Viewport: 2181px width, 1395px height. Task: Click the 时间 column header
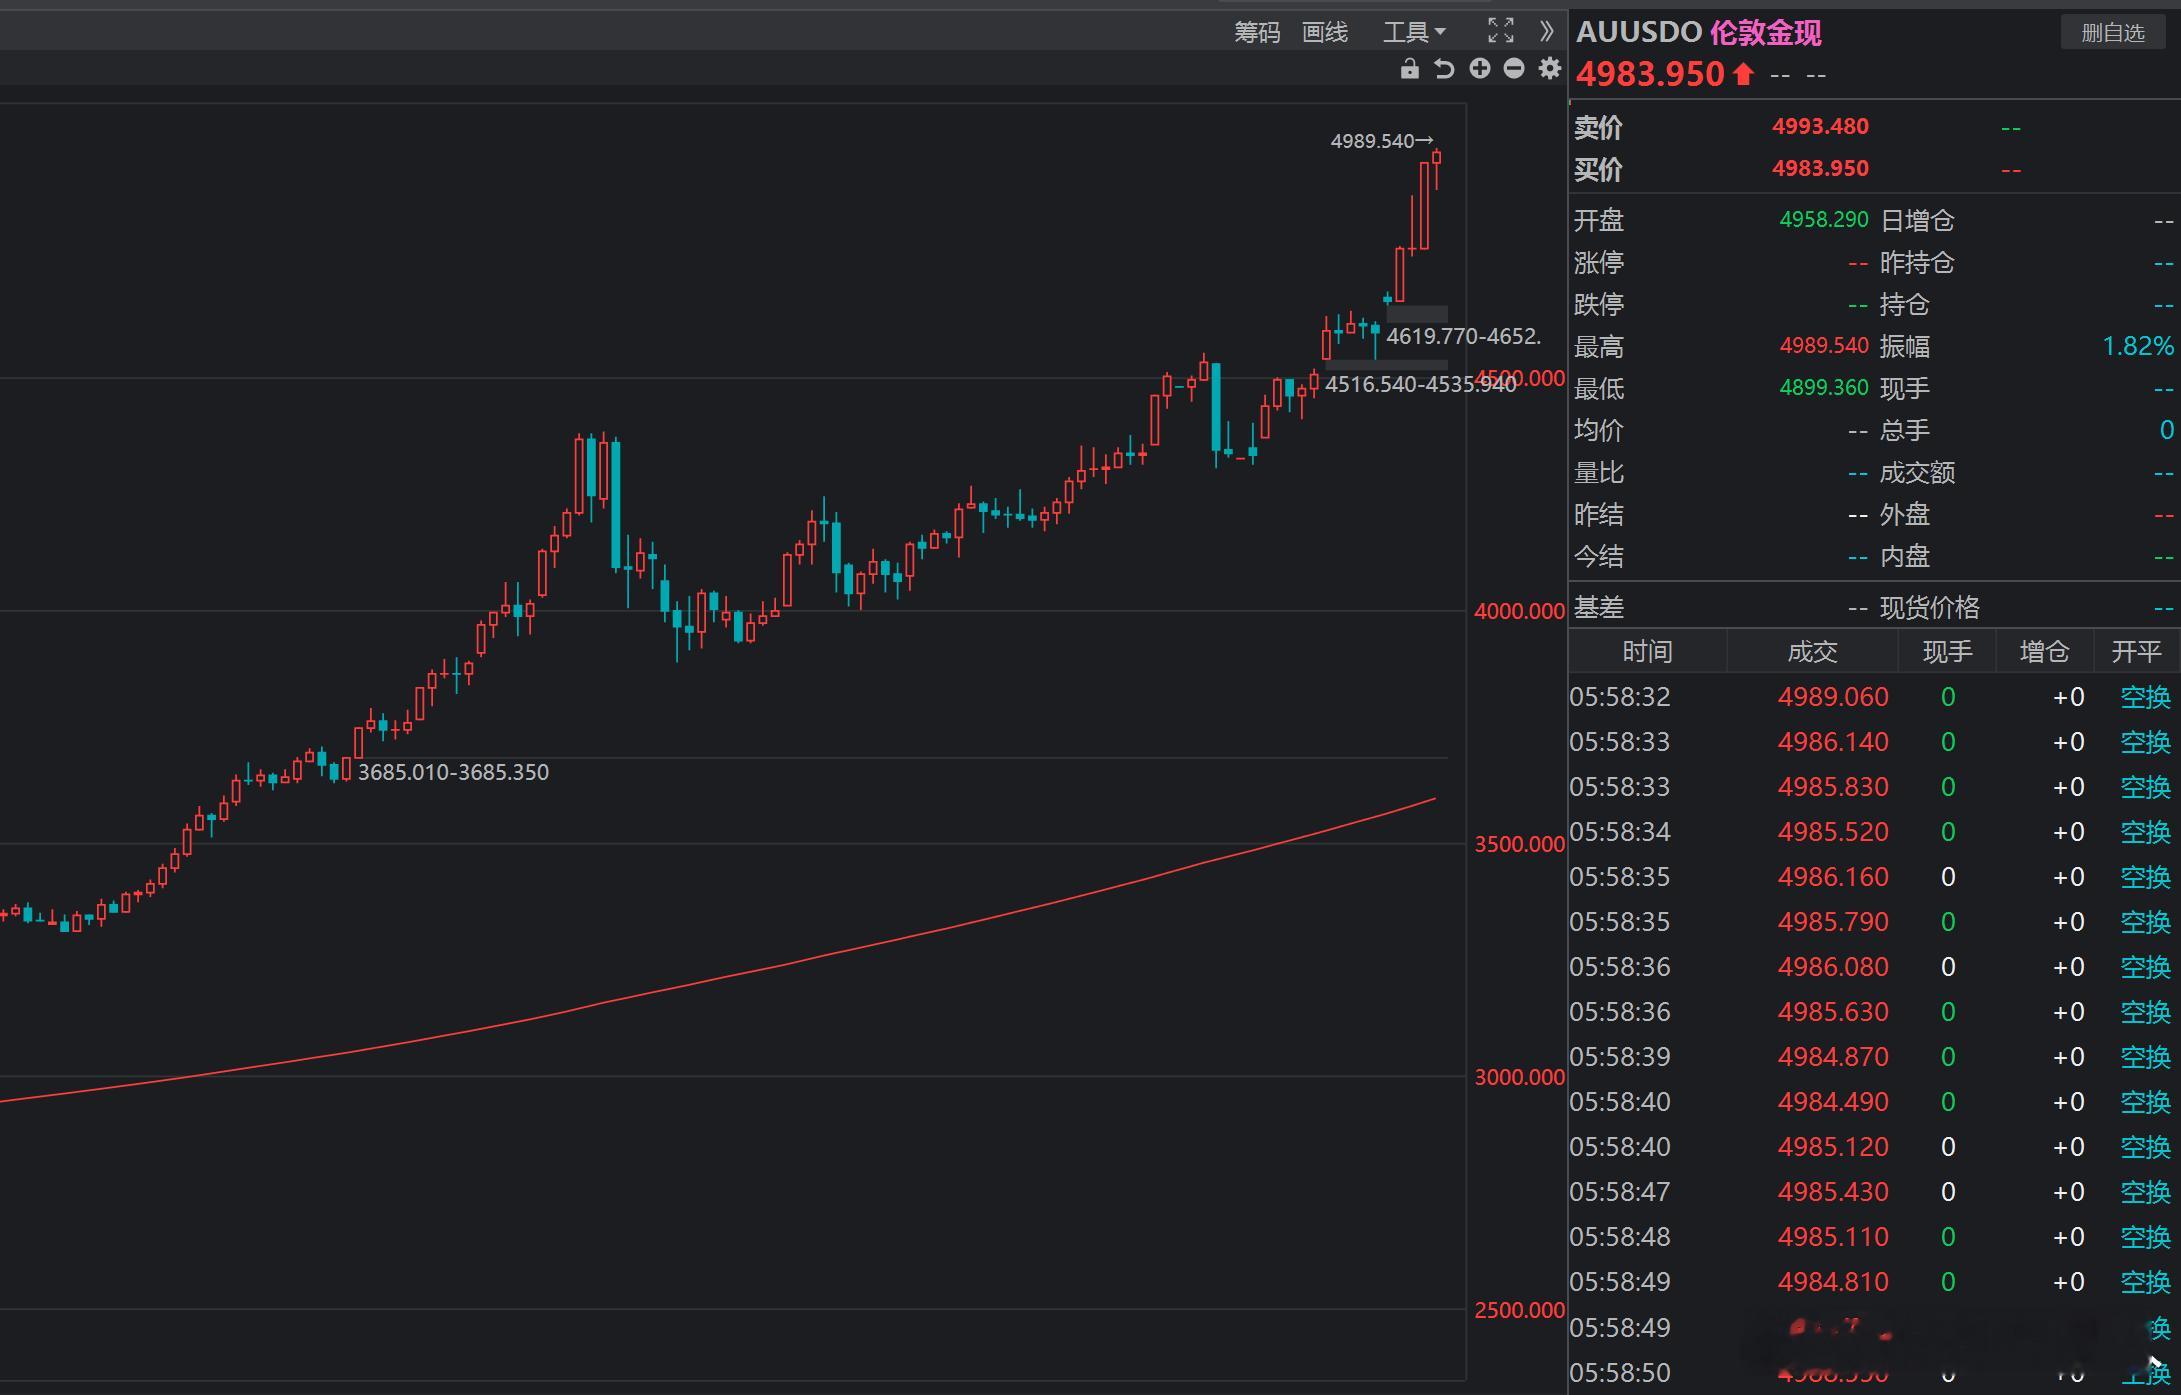point(1646,652)
